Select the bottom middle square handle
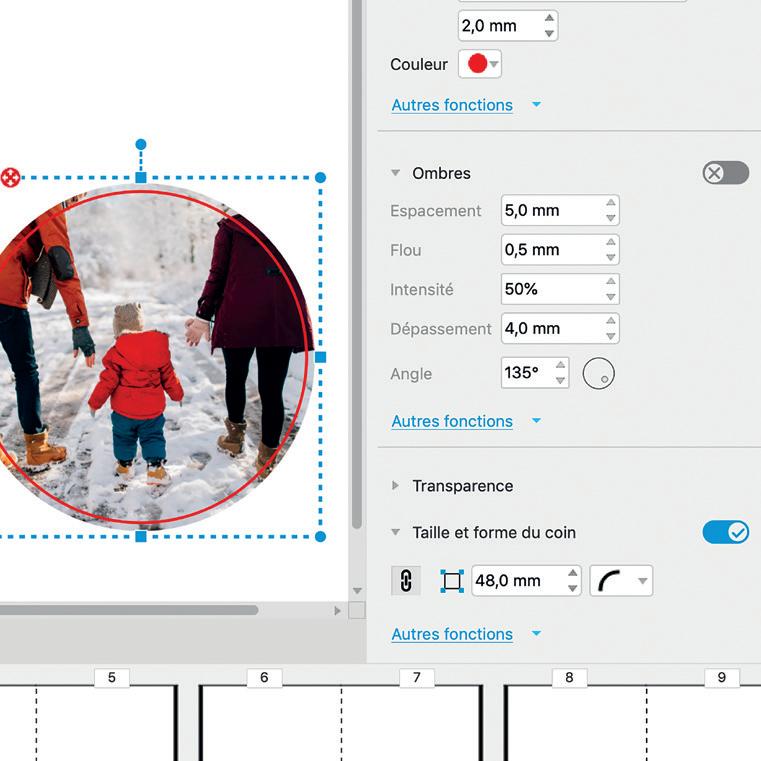The width and height of the screenshot is (761, 761). click(141, 536)
